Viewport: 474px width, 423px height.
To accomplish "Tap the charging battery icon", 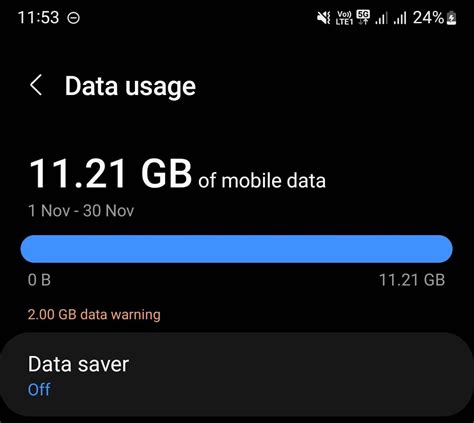I will (x=451, y=18).
